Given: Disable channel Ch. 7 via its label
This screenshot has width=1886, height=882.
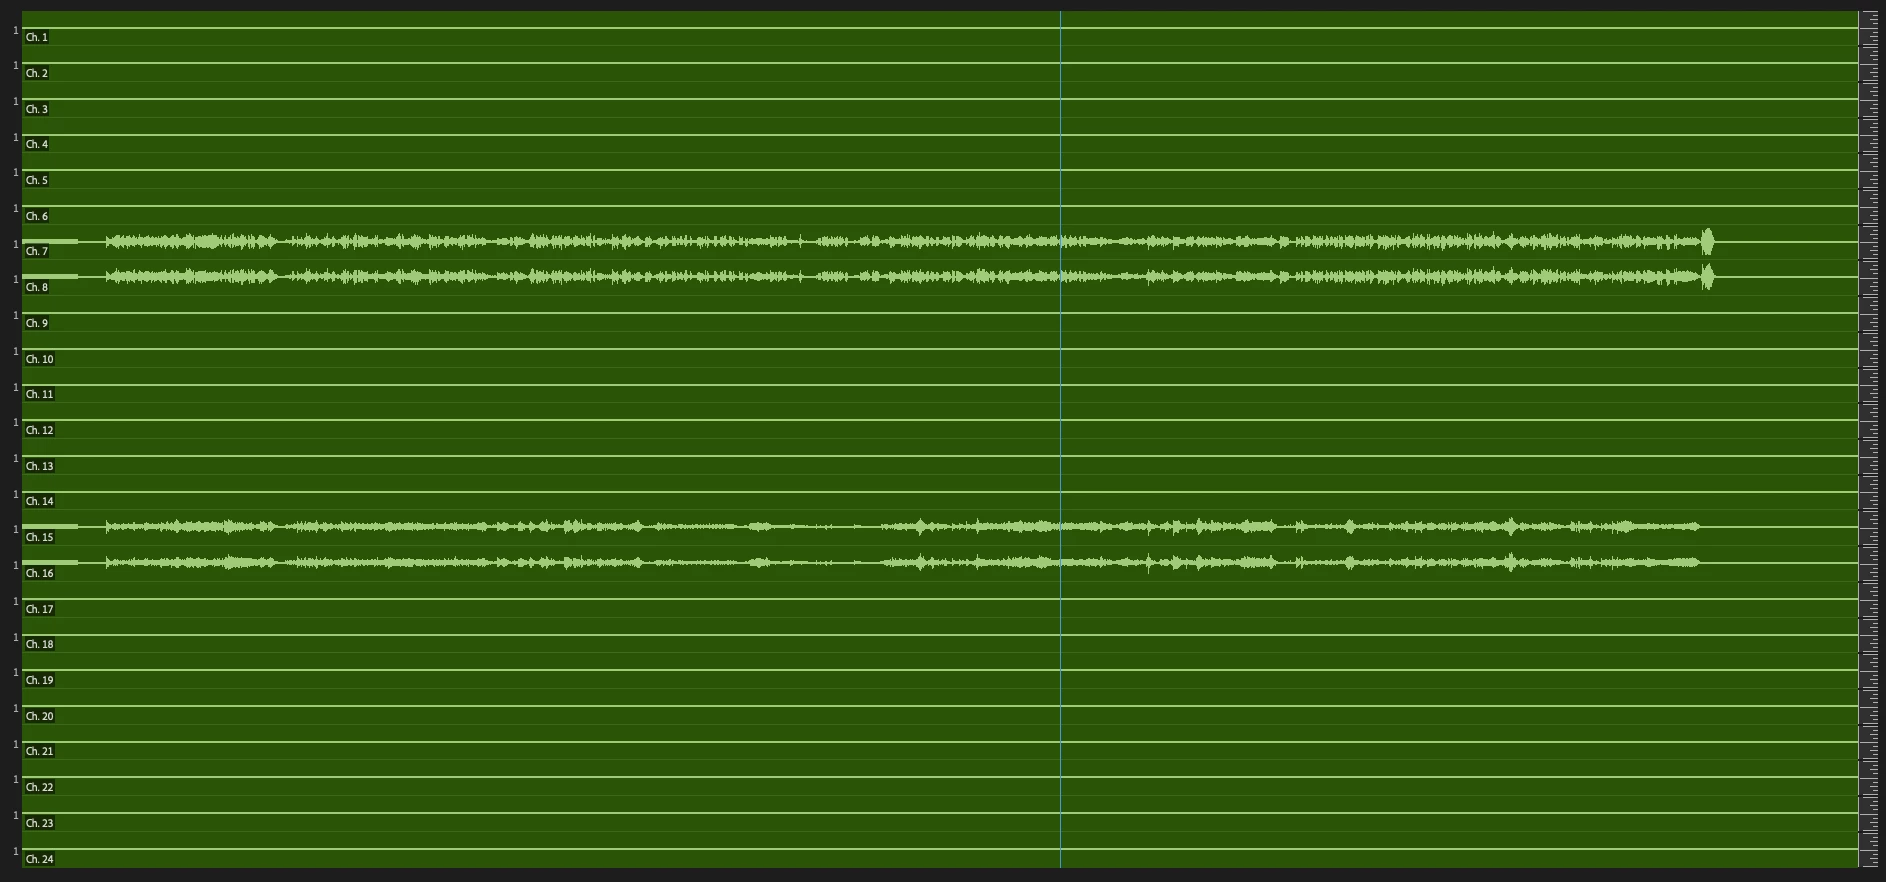Looking at the screenshot, I should 37,252.
